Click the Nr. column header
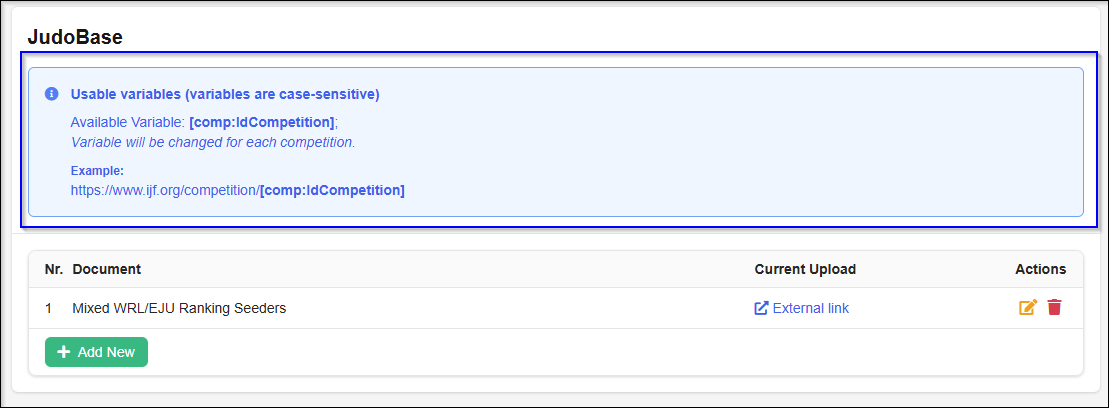Viewport: 1109px width, 408px height. point(54,269)
